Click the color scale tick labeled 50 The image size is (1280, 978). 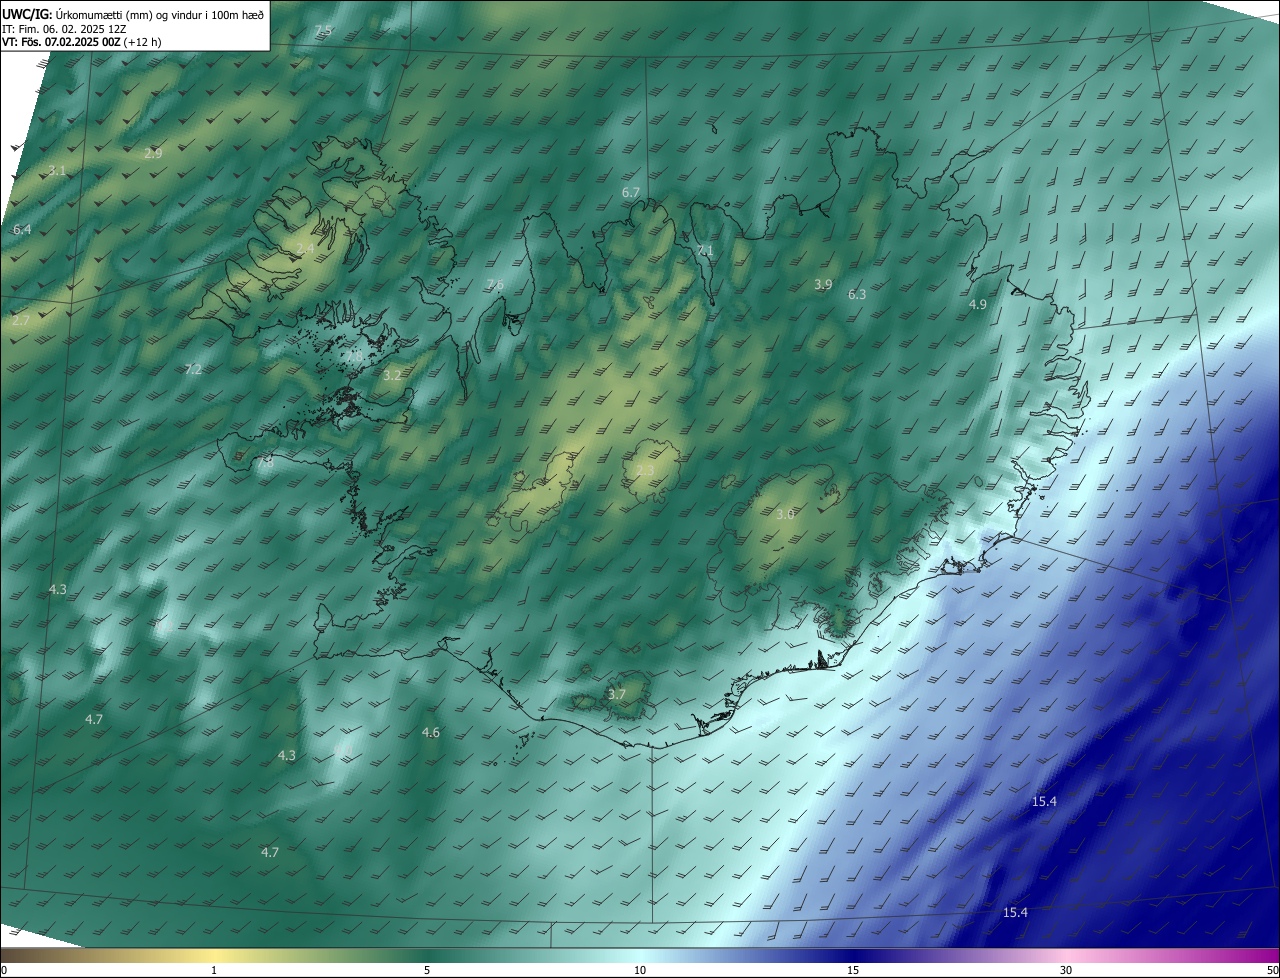click(1272, 971)
